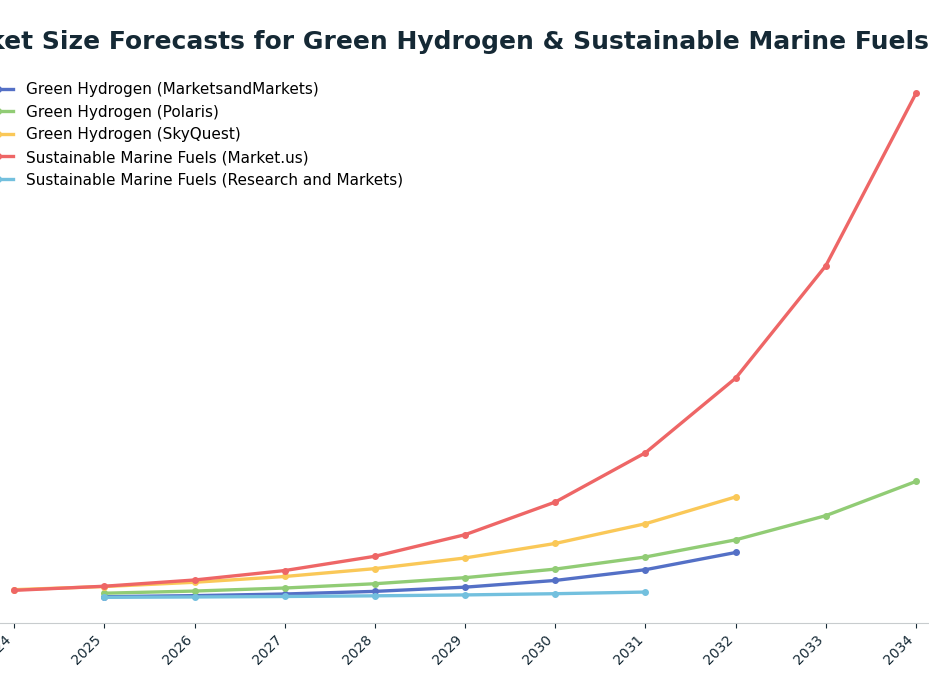Screen dimensions: 929x697
Task: Click the chart title text
Action: (x=464, y=40)
